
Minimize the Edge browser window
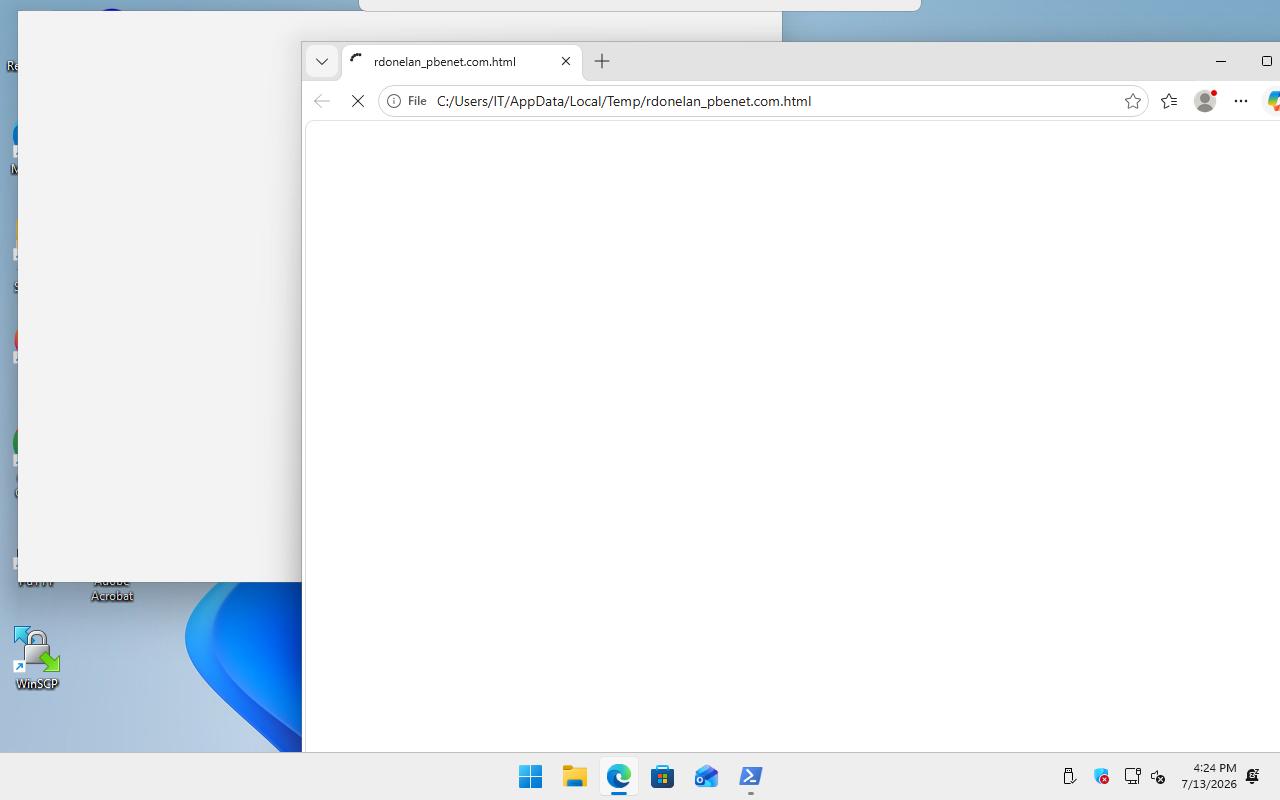(x=1221, y=61)
